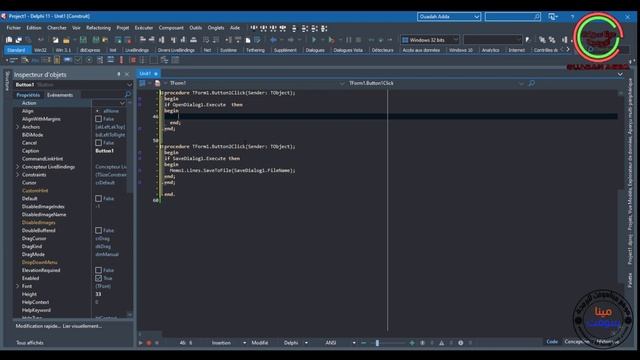640x360 pixels.
Task: Switch to the Evénements tab
Action: pos(60,95)
